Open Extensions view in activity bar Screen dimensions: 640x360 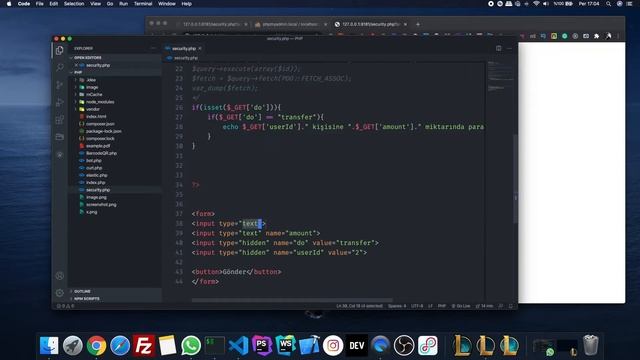(x=60, y=120)
